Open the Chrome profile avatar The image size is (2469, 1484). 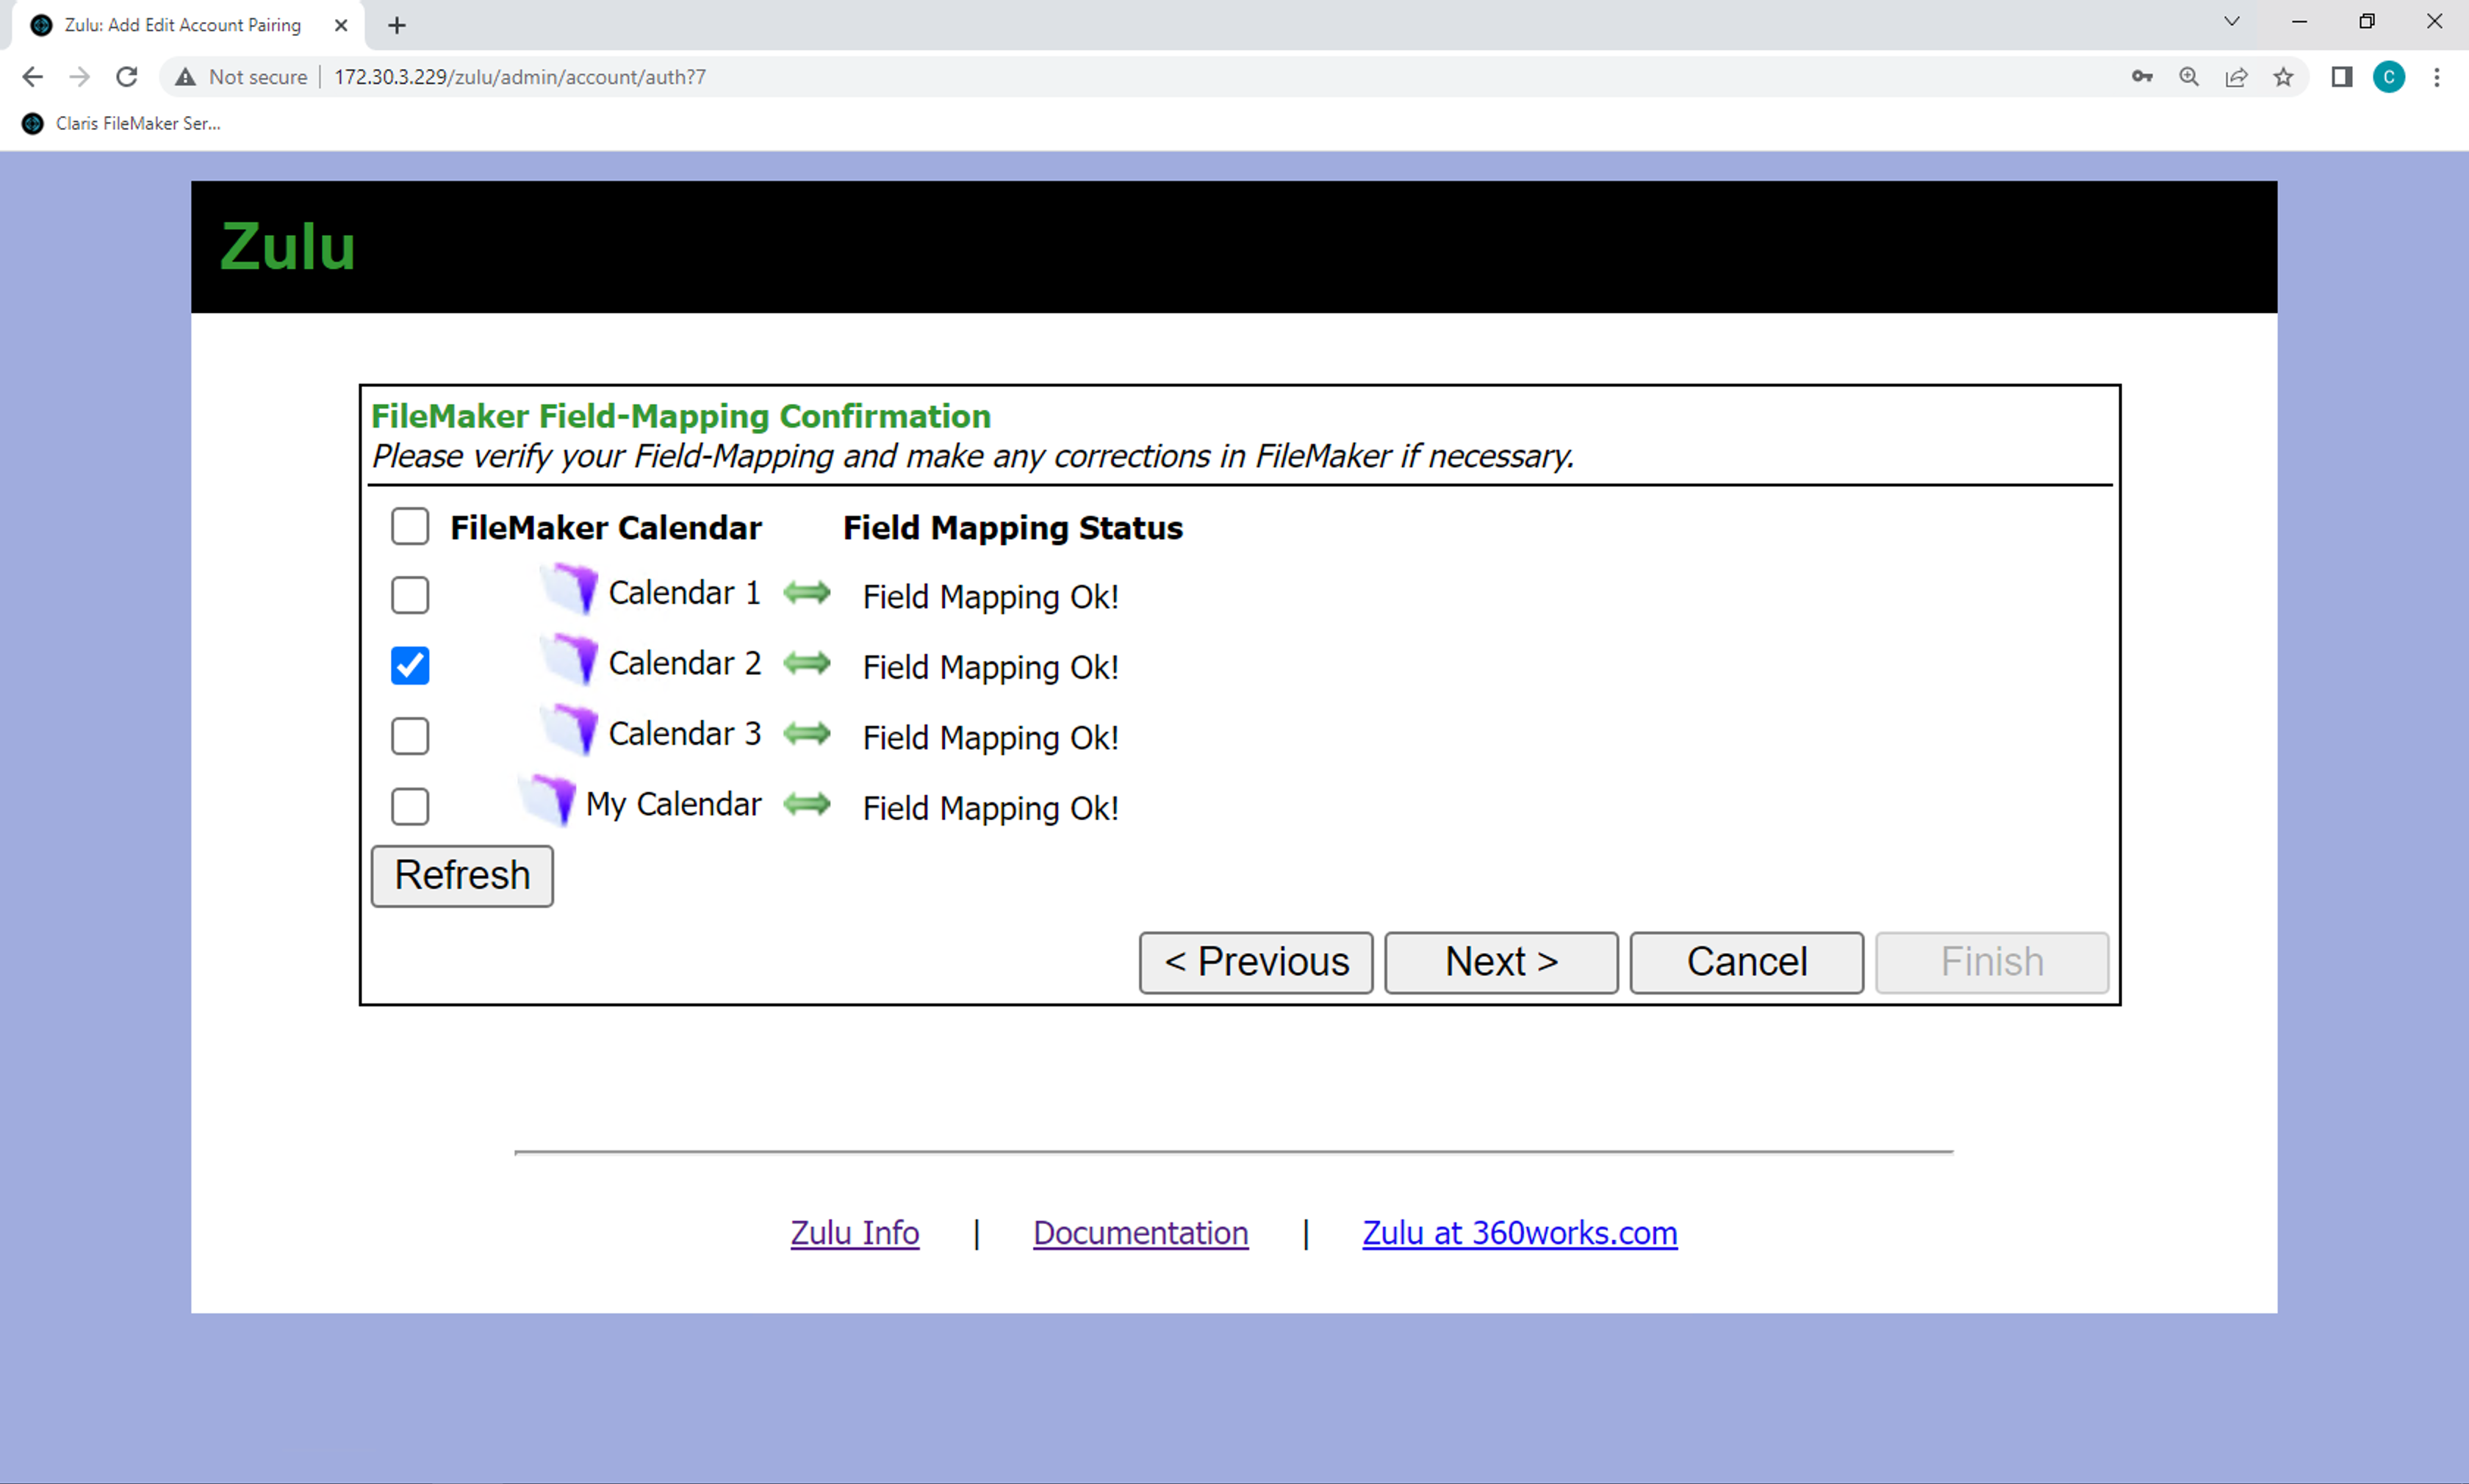tap(2389, 77)
